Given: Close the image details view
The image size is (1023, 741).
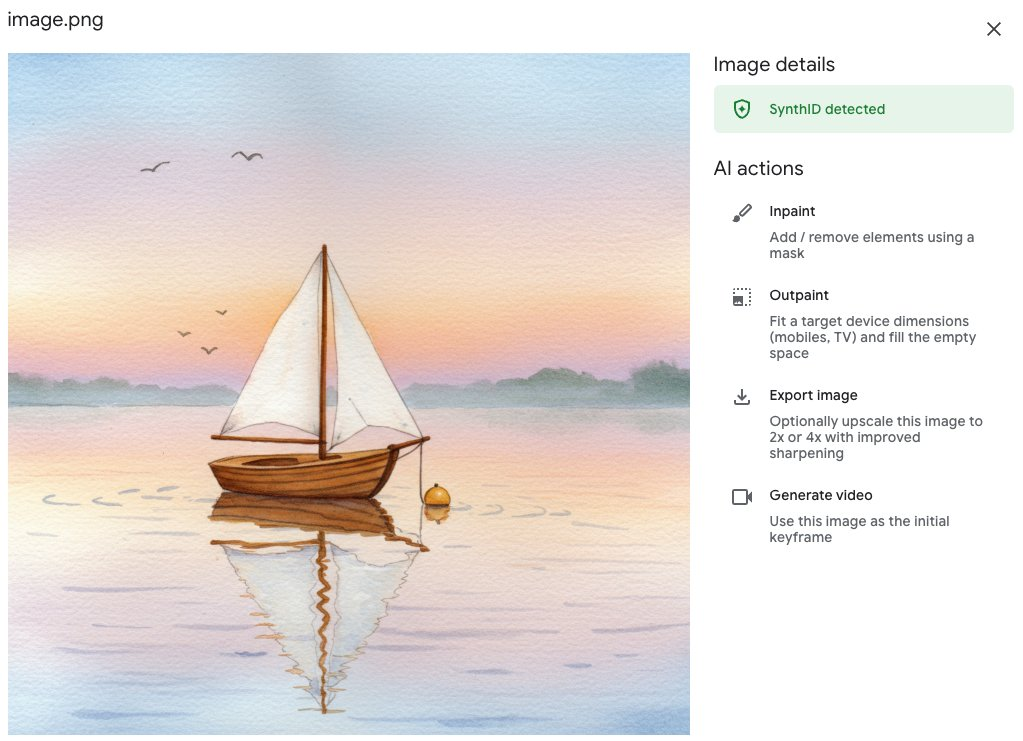Looking at the screenshot, I should tap(993, 29).
